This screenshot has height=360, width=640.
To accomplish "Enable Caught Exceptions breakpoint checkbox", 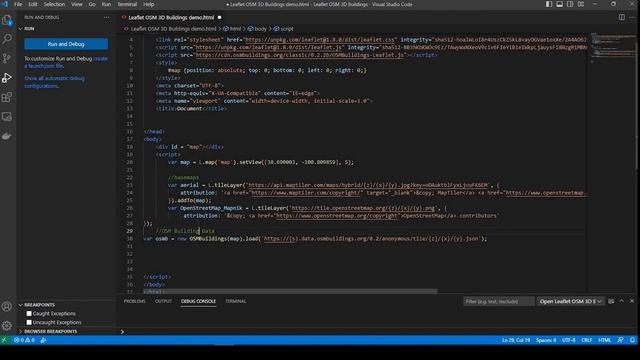I will [29, 313].
